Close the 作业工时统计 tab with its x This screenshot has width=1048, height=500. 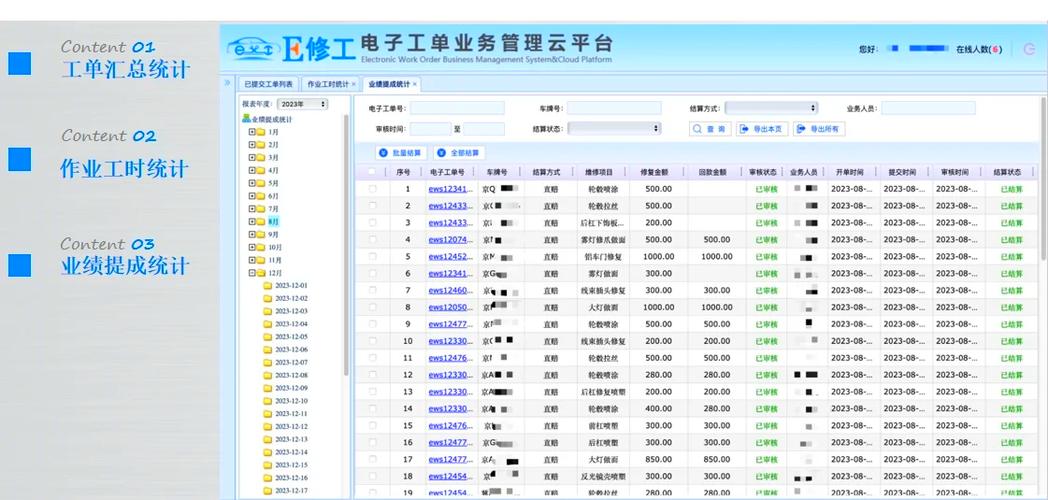[354, 84]
